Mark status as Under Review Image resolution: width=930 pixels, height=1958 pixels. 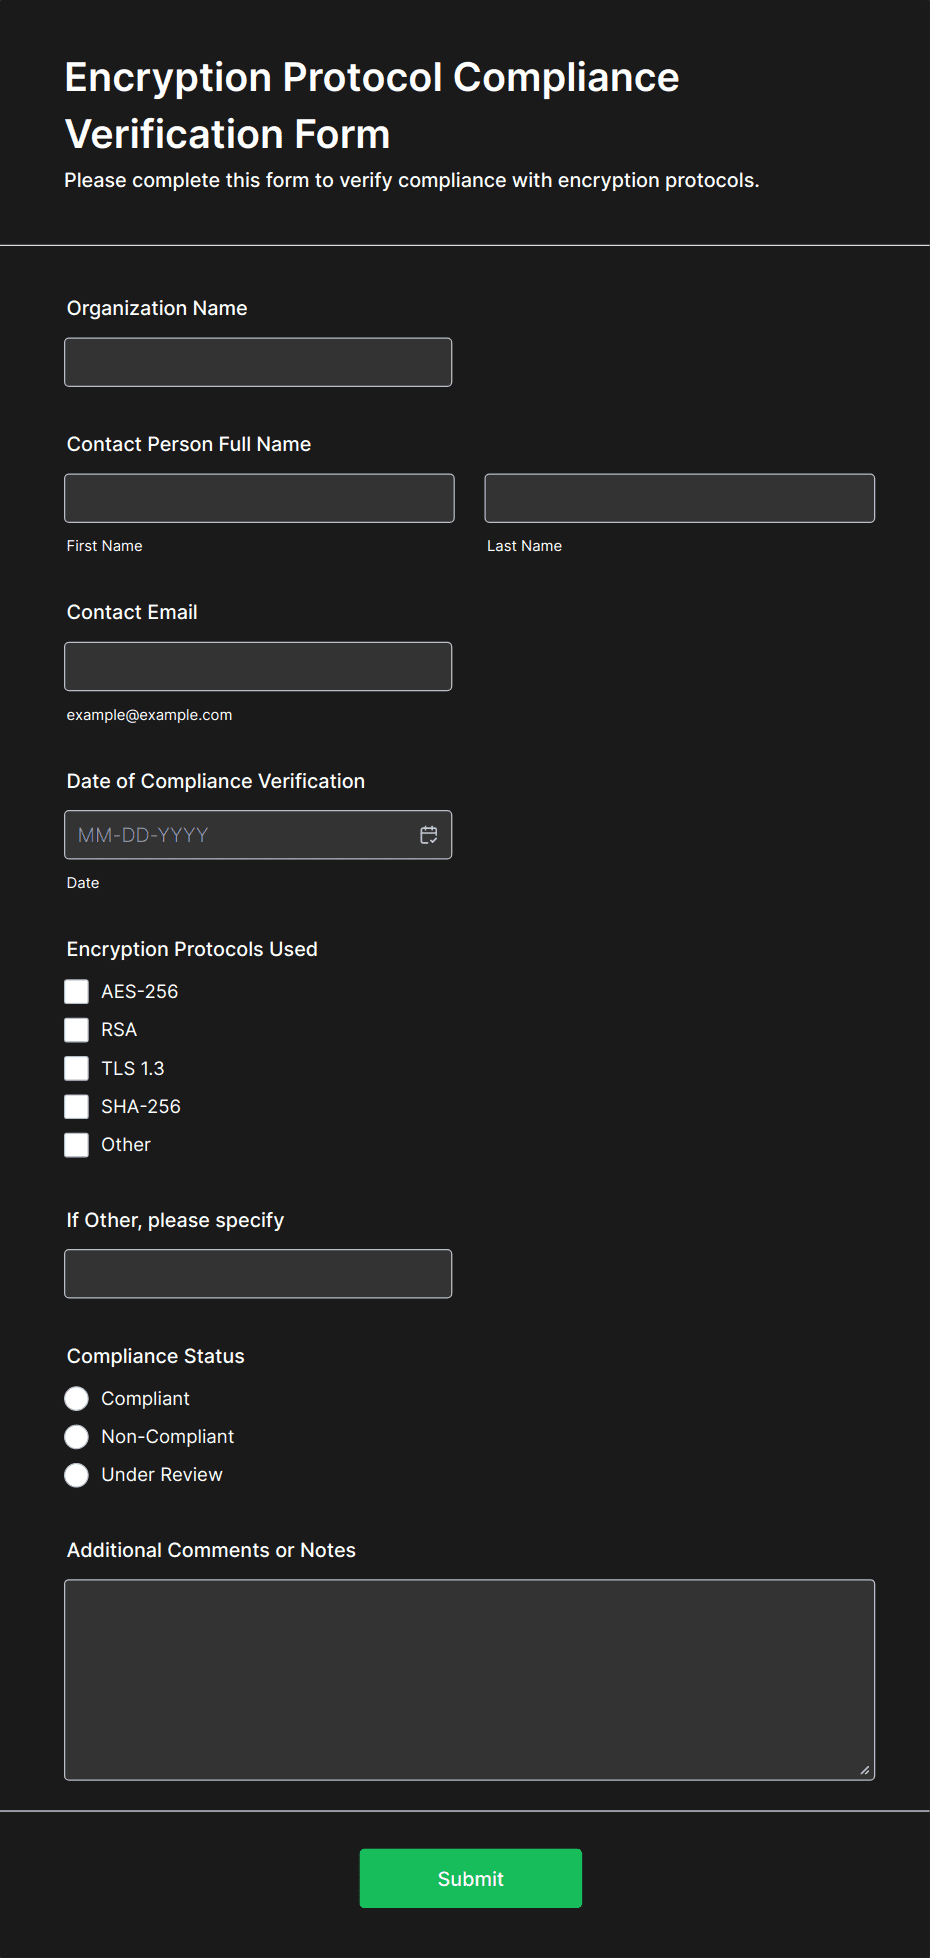point(77,1475)
